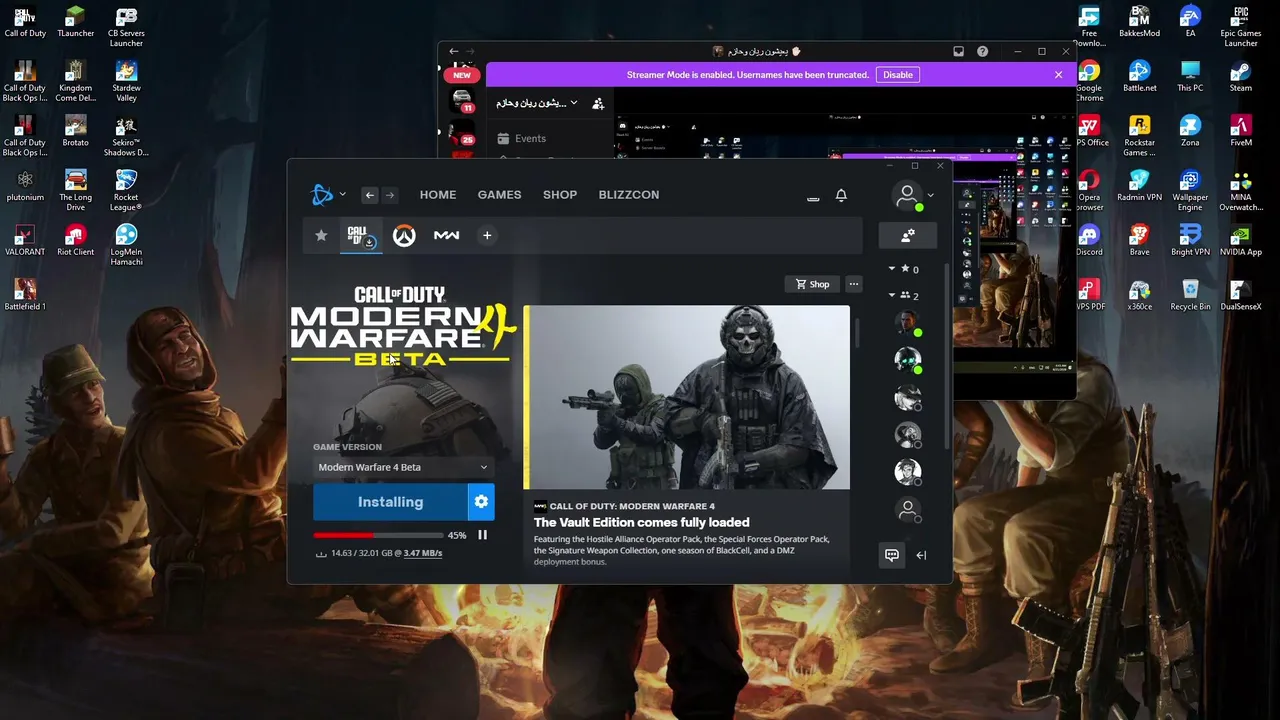The height and width of the screenshot is (720, 1280).
Task: Collapse the friends sidebar arrow
Action: (x=921, y=555)
